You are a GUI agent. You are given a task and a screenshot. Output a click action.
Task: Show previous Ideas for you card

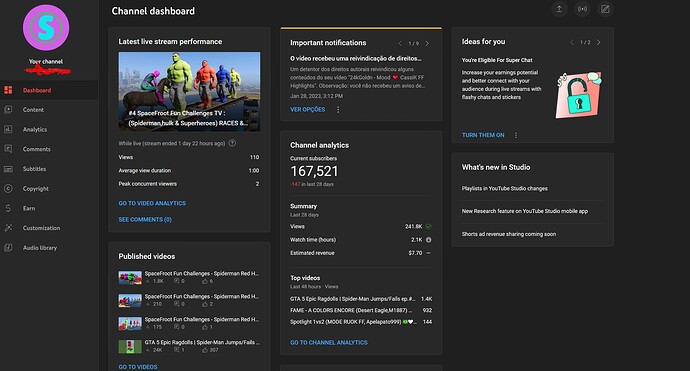[x=572, y=42]
